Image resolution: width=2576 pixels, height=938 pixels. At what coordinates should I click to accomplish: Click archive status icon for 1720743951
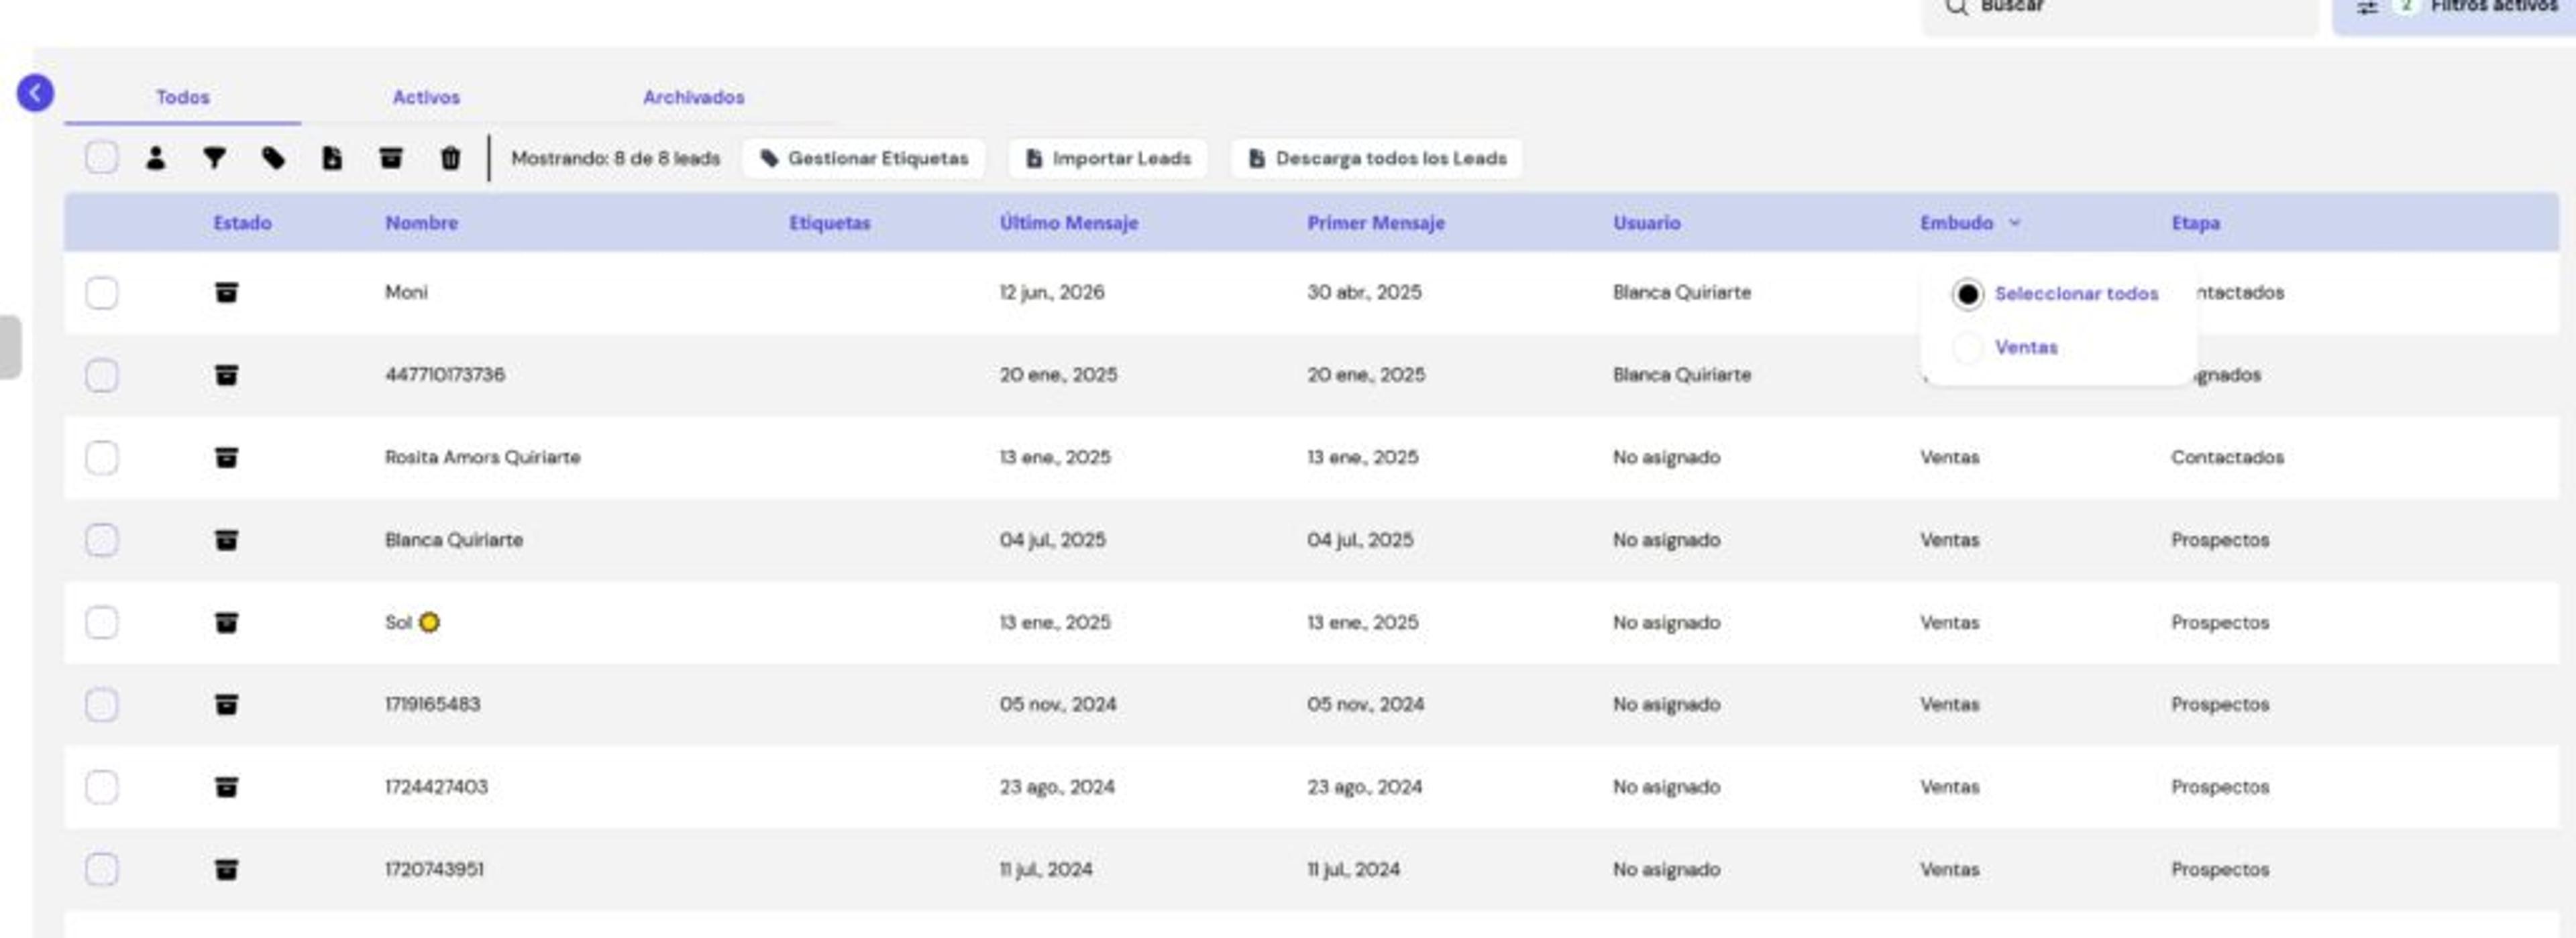227,869
